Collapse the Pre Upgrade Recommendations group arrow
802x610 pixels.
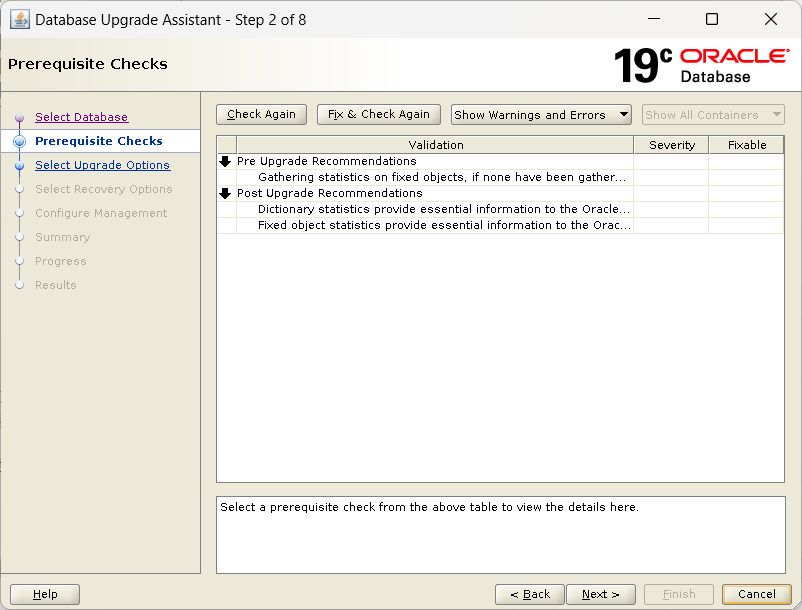click(x=225, y=162)
